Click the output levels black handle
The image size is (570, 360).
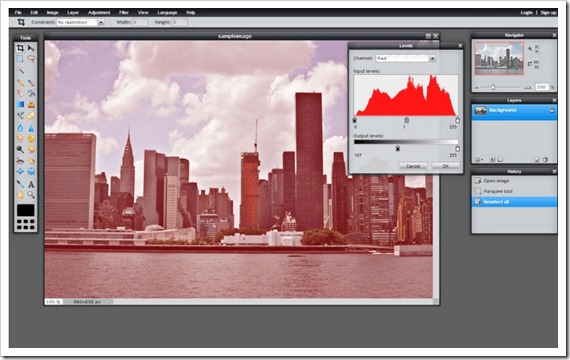tap(398, 148)
